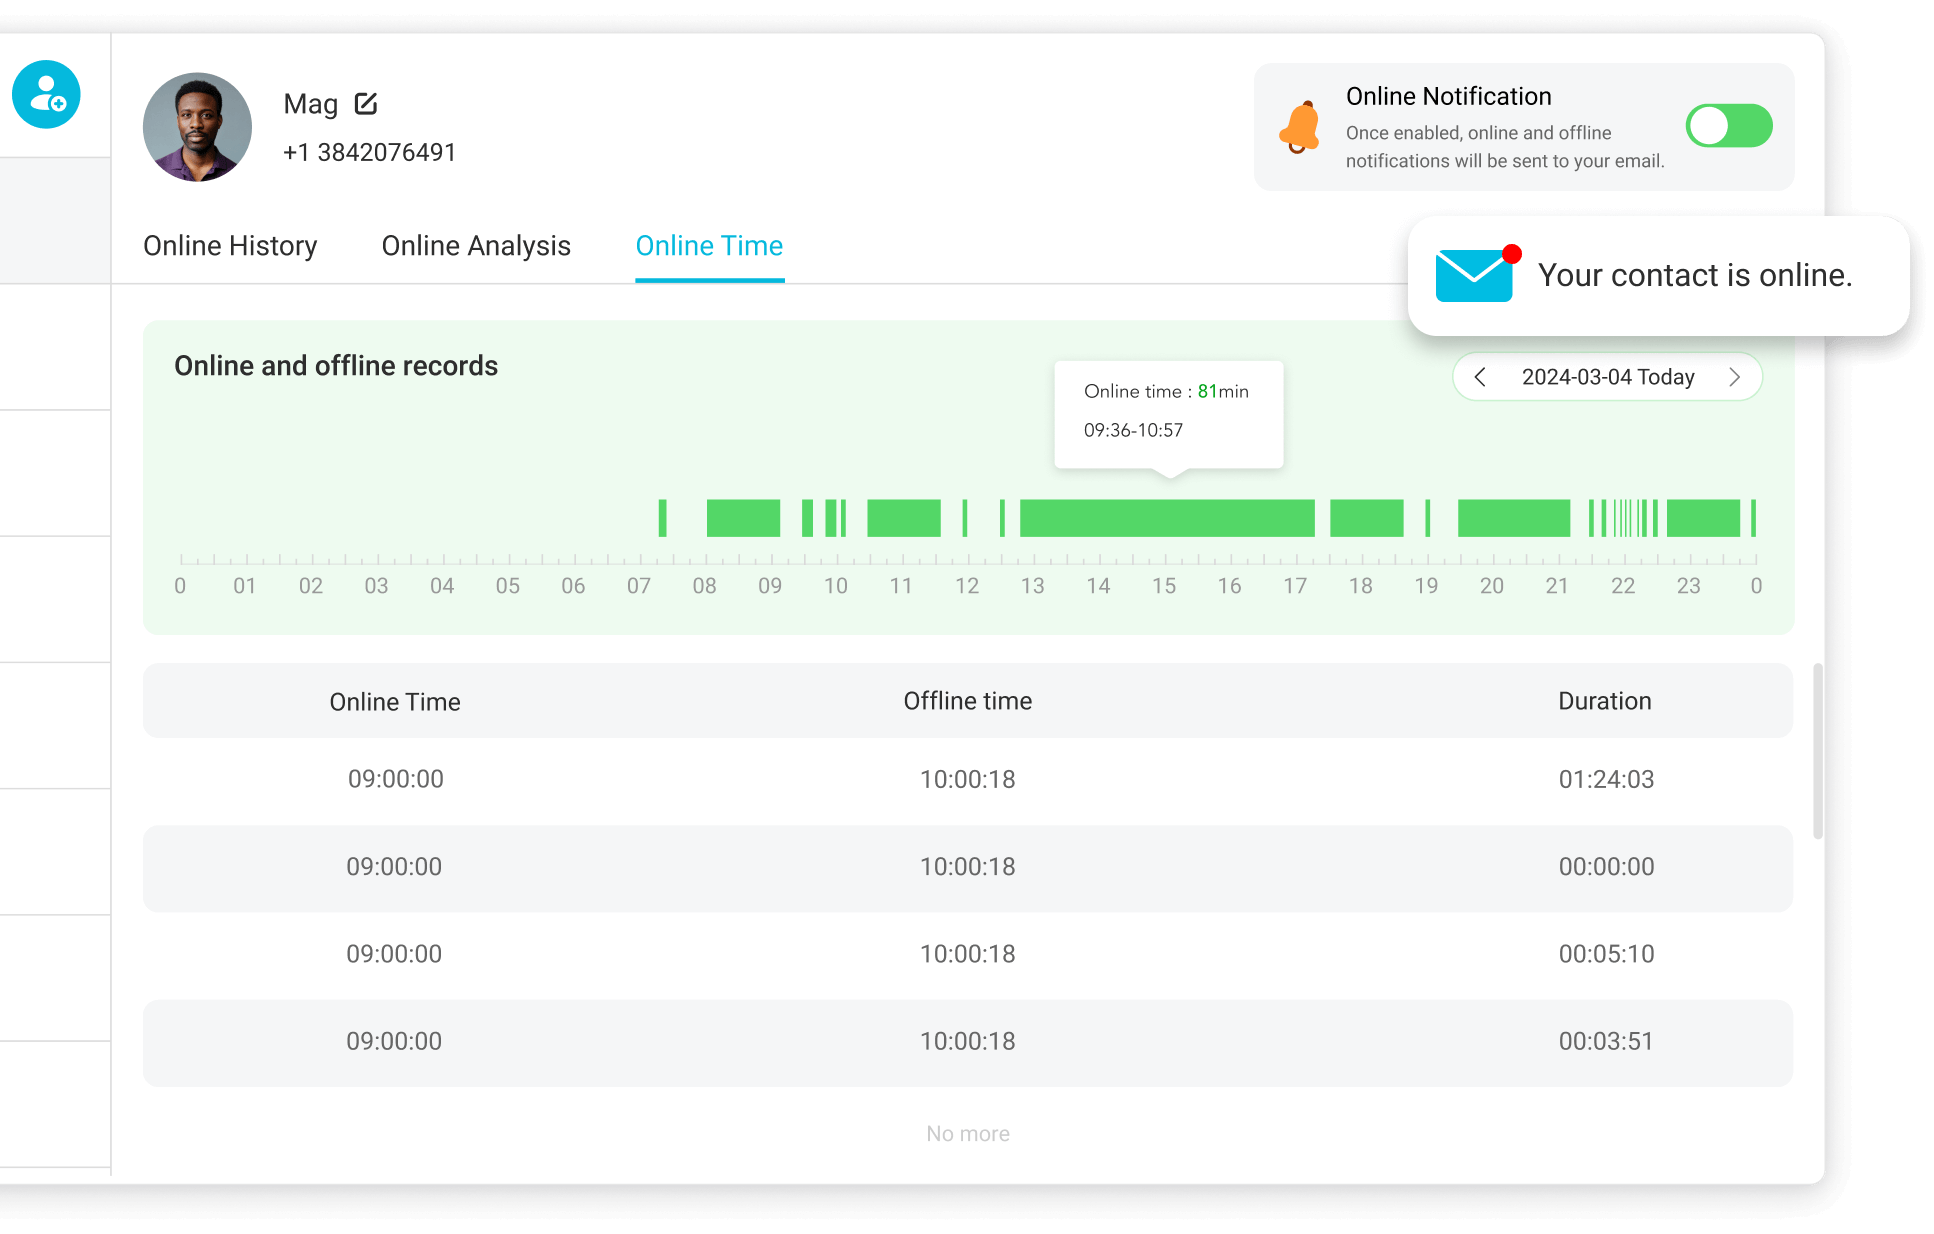The width and height of the screenshot is (1934, 1234).
Task: Click the orange notification bell icon
Action: [x=1301, y=127]
